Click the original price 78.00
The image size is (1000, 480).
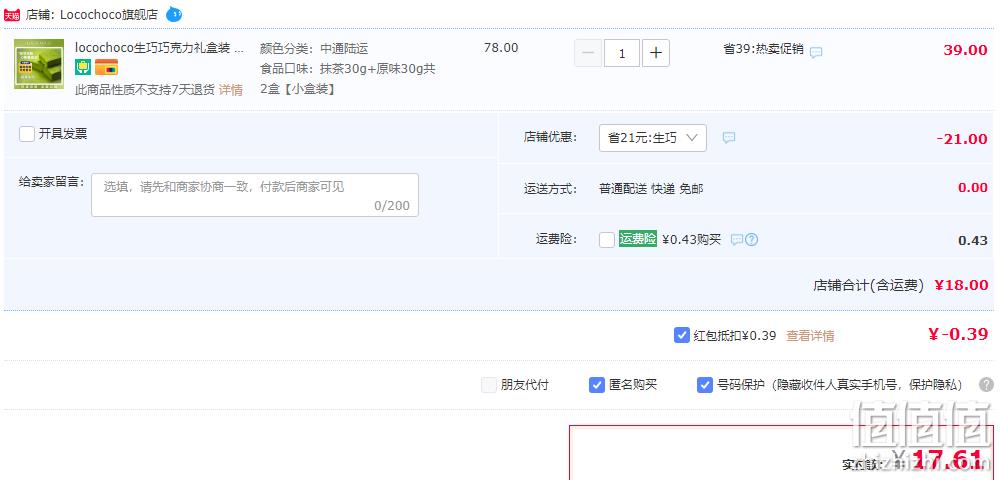501,48
